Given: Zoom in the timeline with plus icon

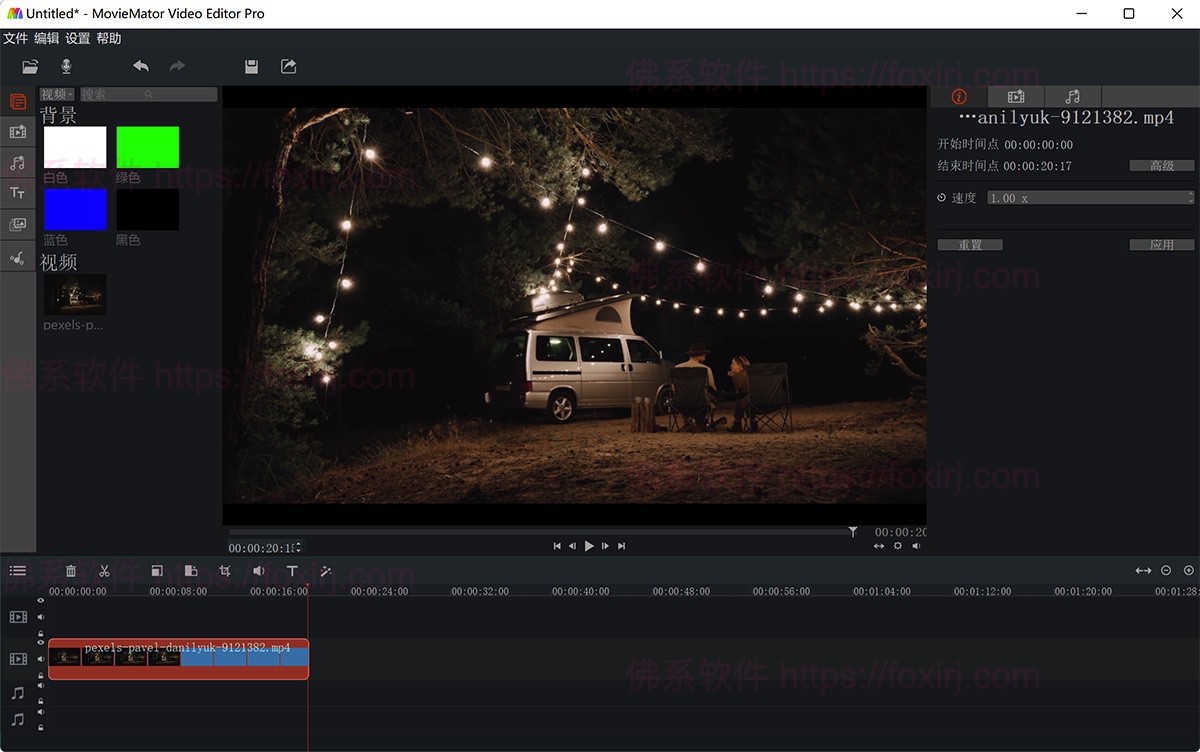Looking at the screenshot, I should [x=1188, y=571].
